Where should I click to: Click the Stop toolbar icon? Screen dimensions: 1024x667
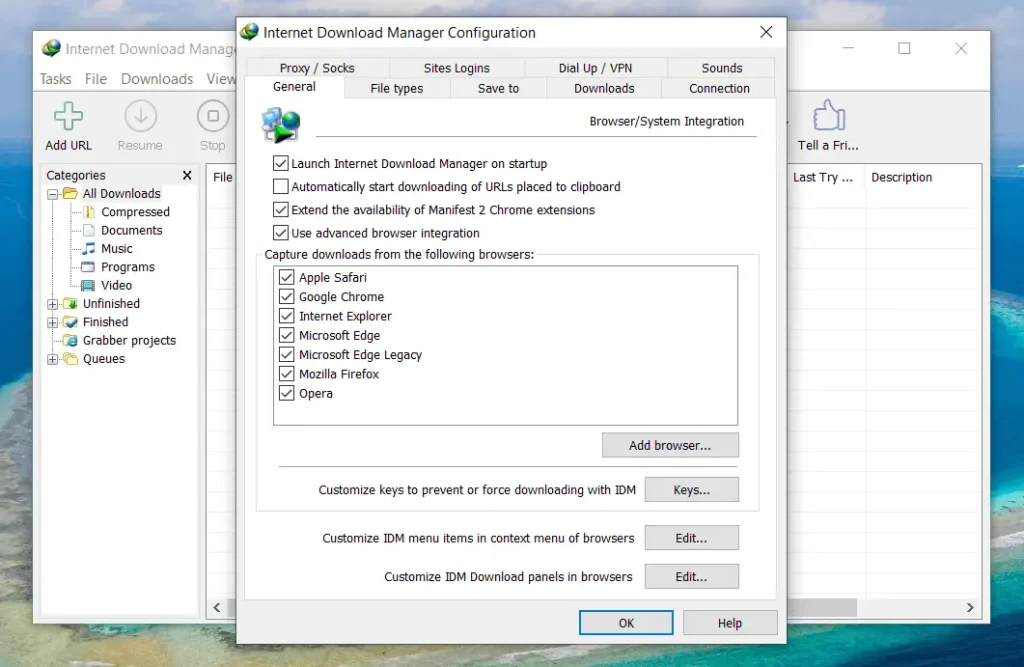coord(212,117)
